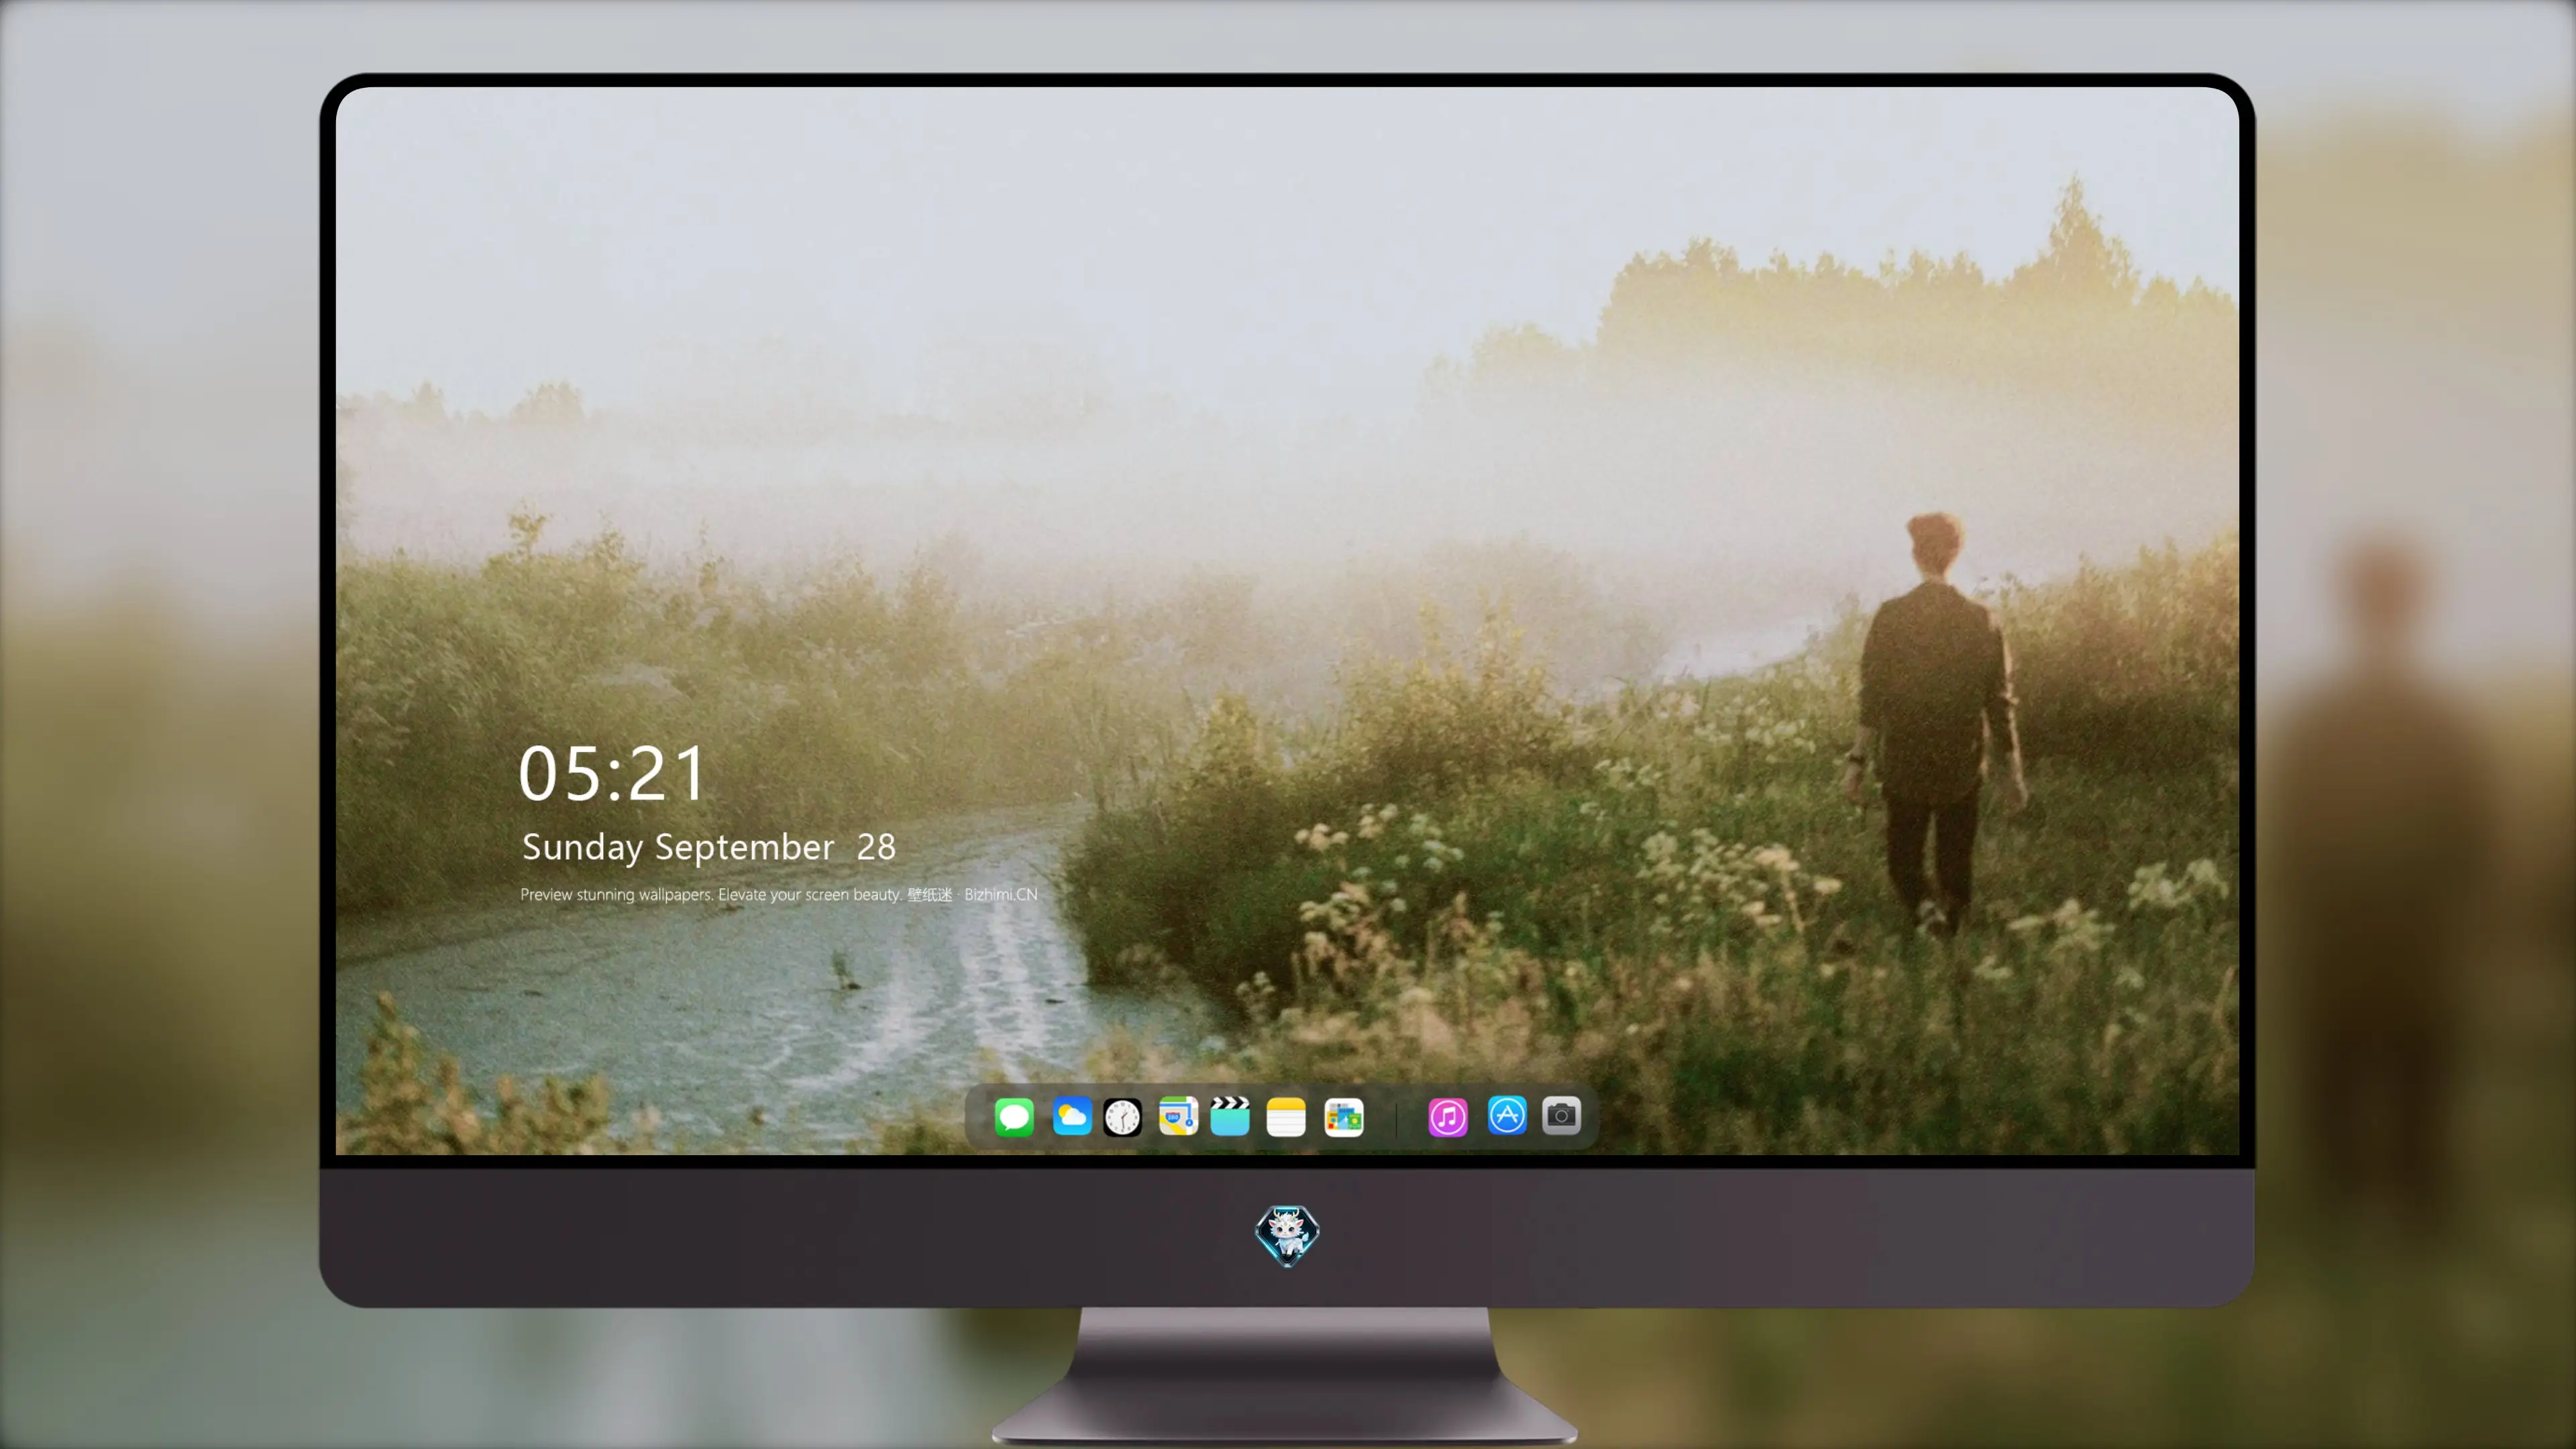Viewport: 2576px width, 1449px height.
Task: Launch Maps from the dock
Action: [1178, 1116]
